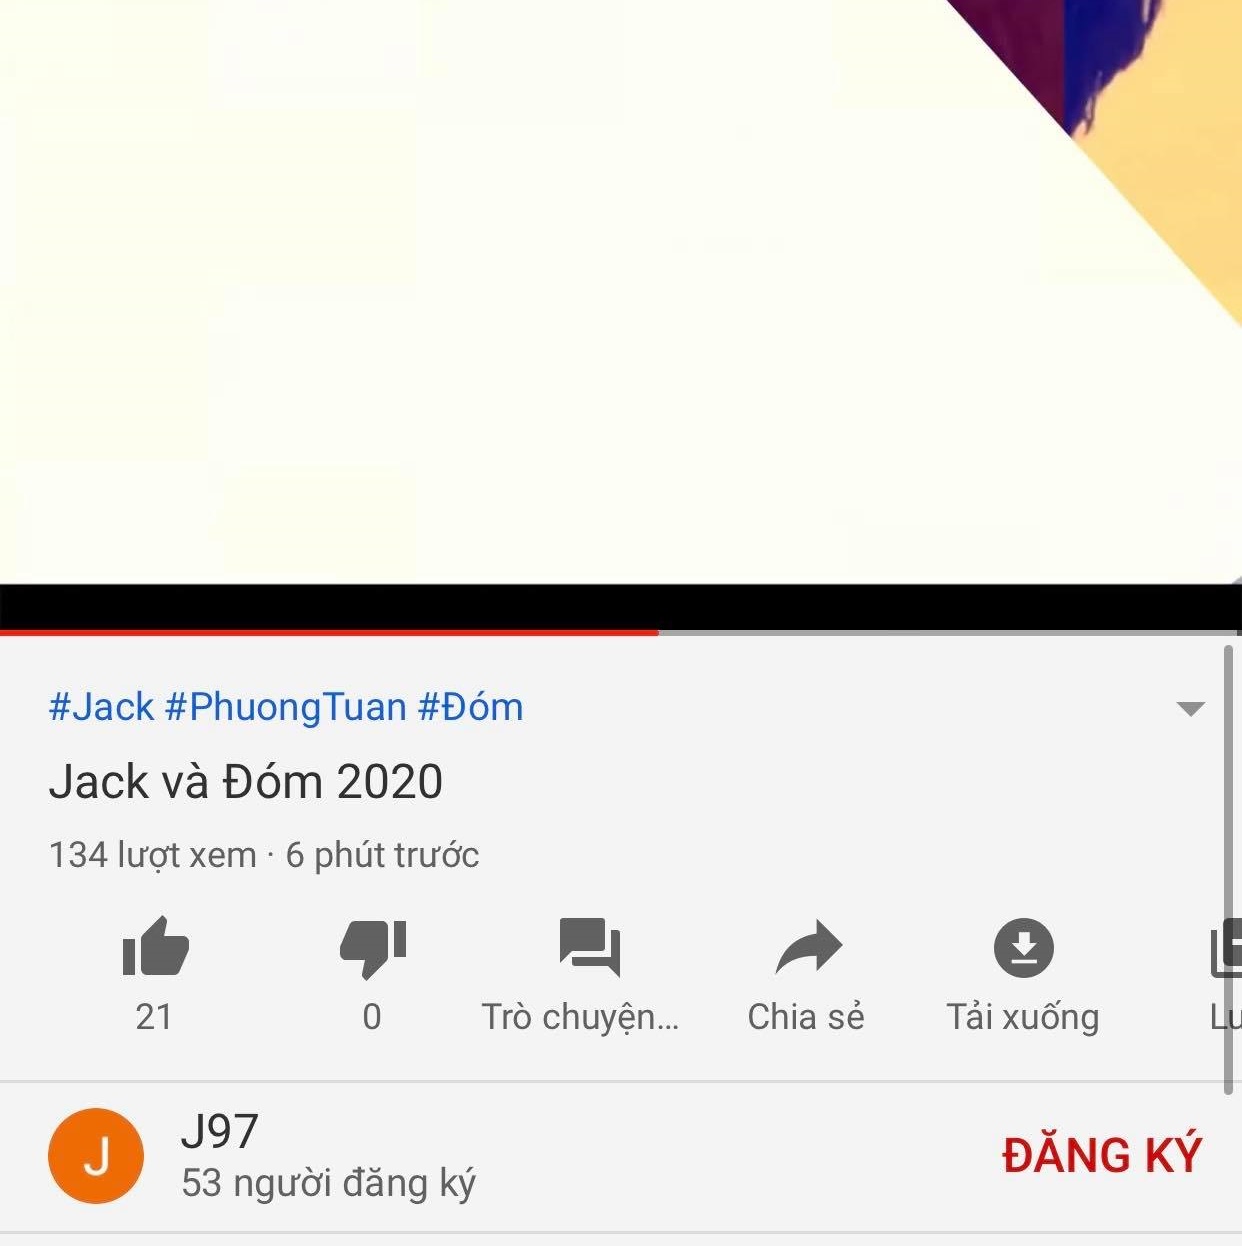
Task: Open the #Đóm hashtag link
Action: click(x=470, y=707)
